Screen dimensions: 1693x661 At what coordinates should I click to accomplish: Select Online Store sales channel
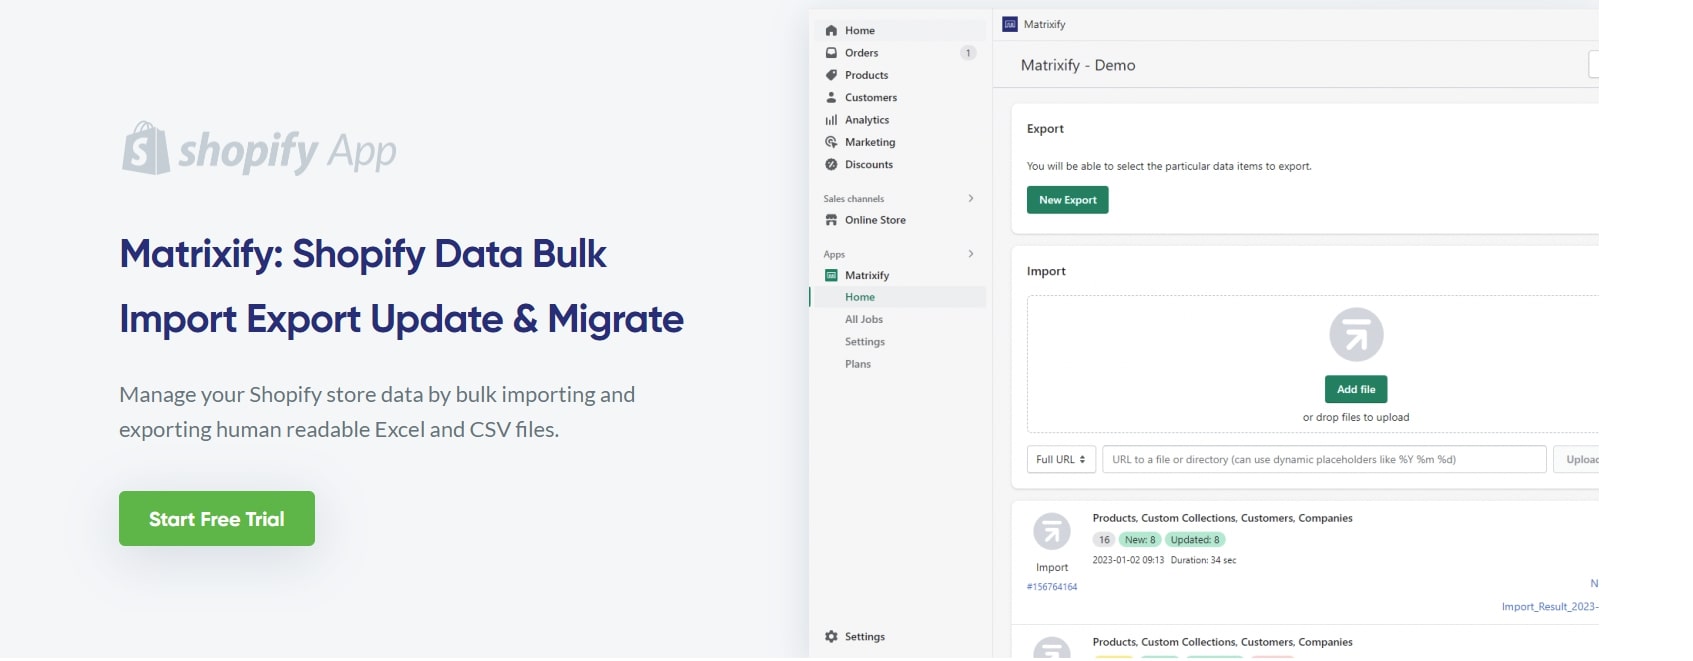point(875,220)
